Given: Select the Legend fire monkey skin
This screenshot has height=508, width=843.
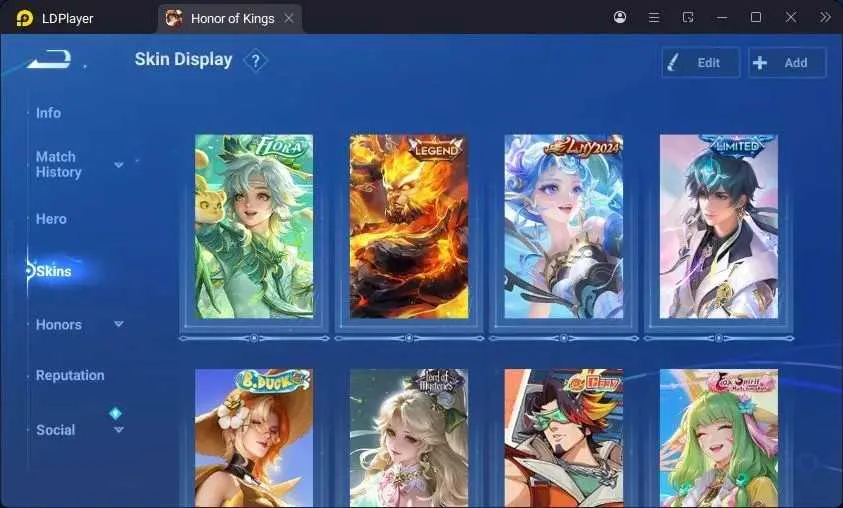Looking at the screenshot, I should coord(409,226).
